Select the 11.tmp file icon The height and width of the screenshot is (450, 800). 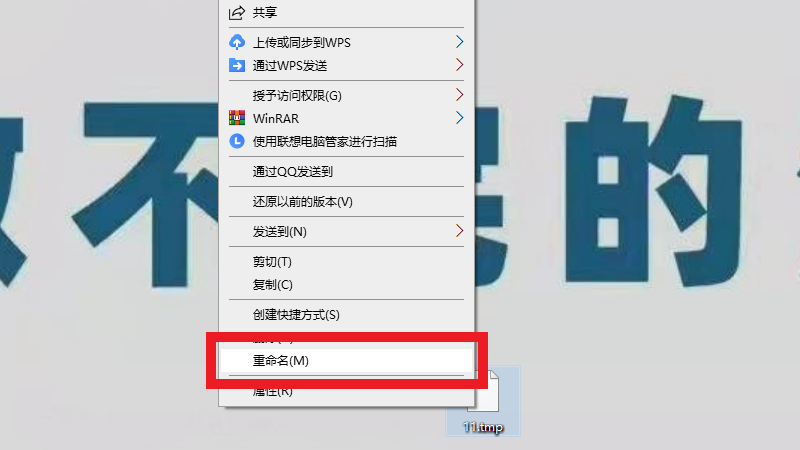483,392
